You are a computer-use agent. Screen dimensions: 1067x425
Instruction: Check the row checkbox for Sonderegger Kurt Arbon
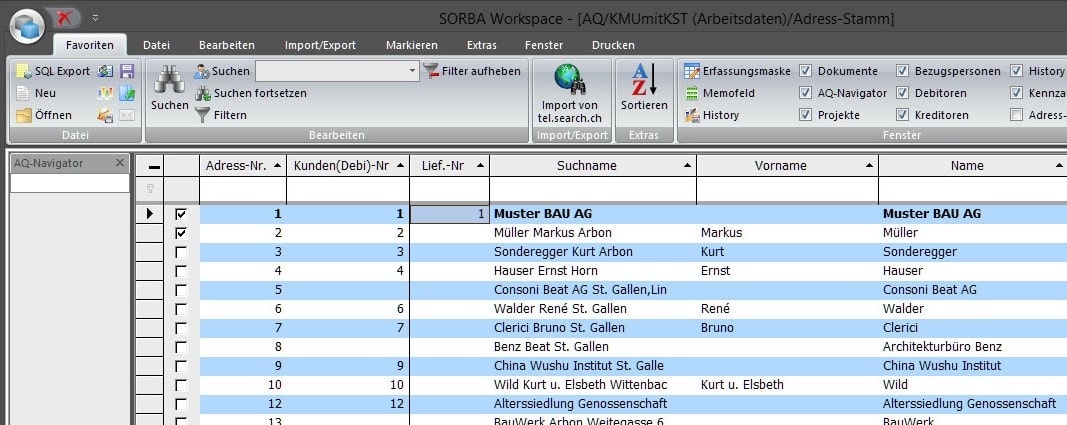[x=181, y=252]
